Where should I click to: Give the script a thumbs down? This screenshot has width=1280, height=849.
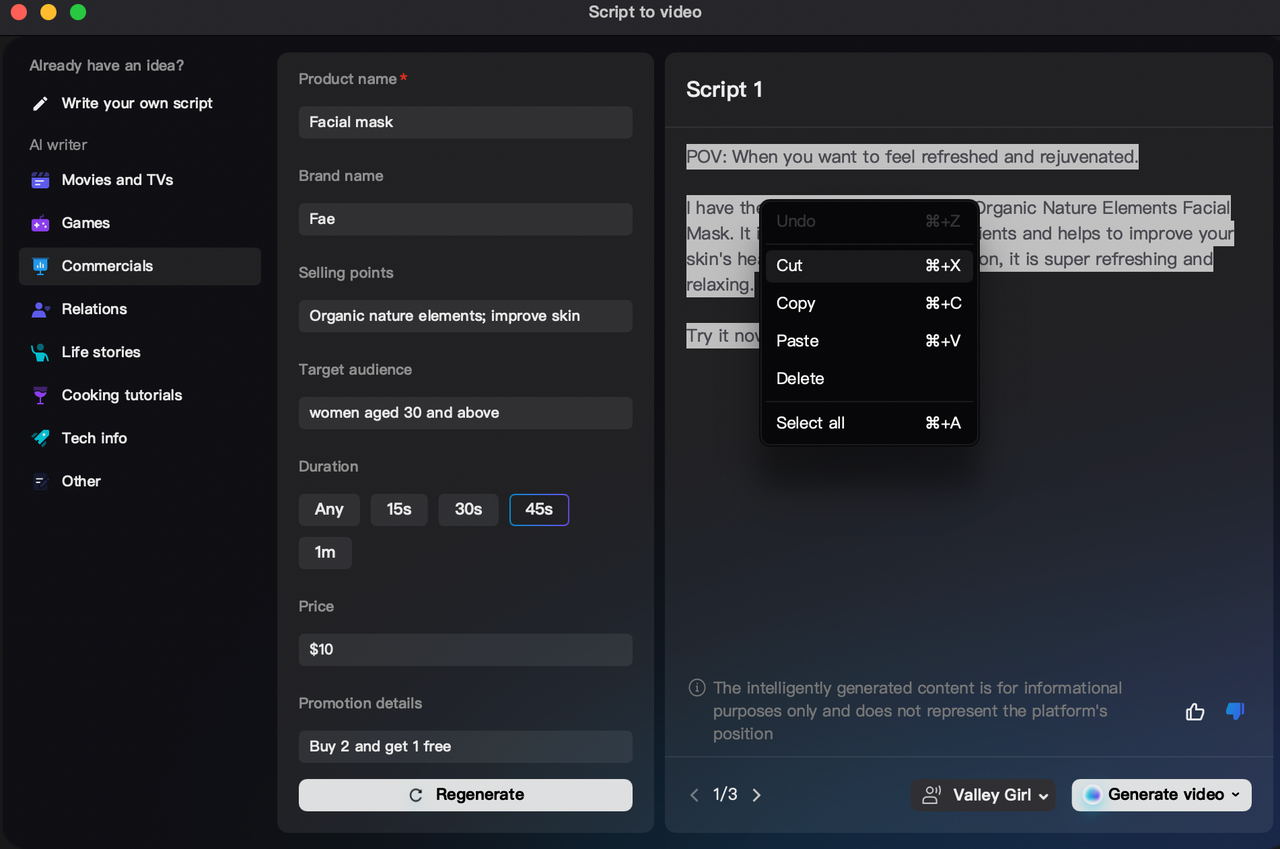(1234, 711)
